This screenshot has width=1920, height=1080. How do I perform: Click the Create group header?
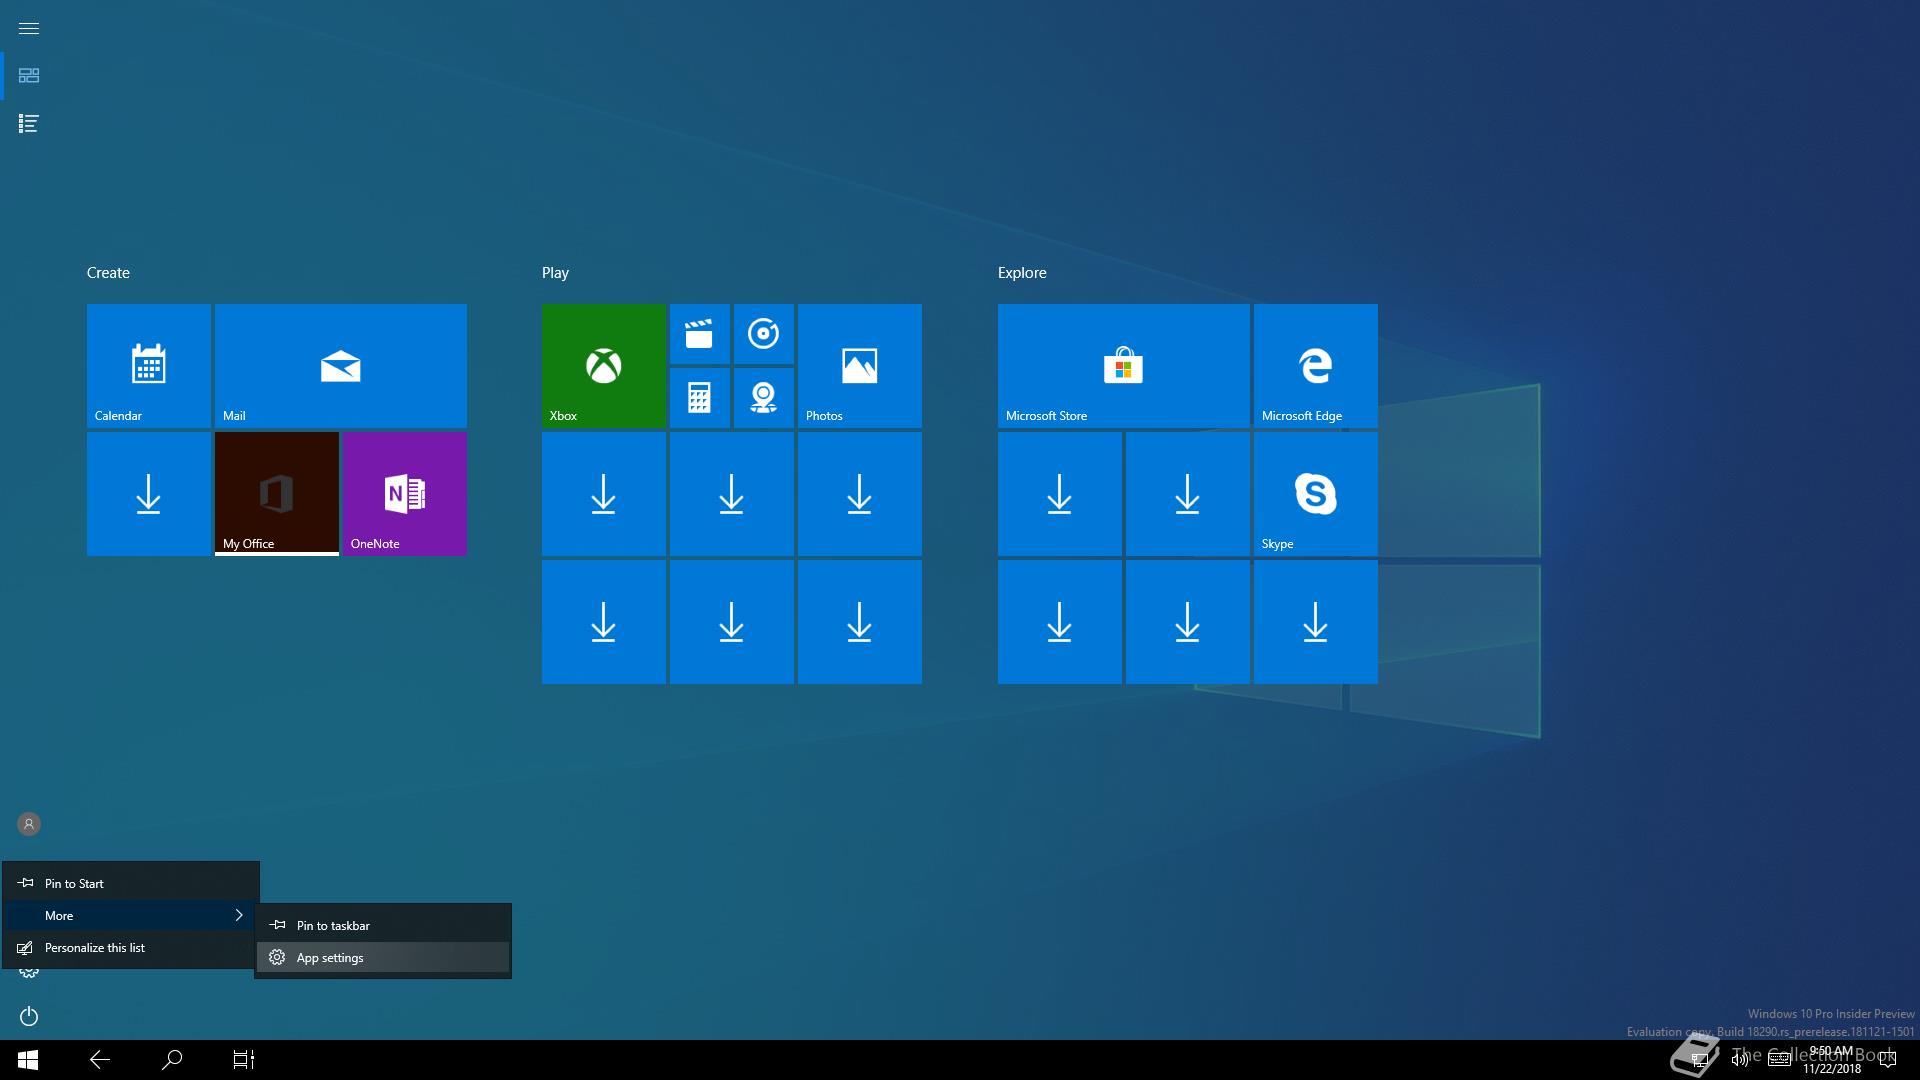tap(108, 273)
